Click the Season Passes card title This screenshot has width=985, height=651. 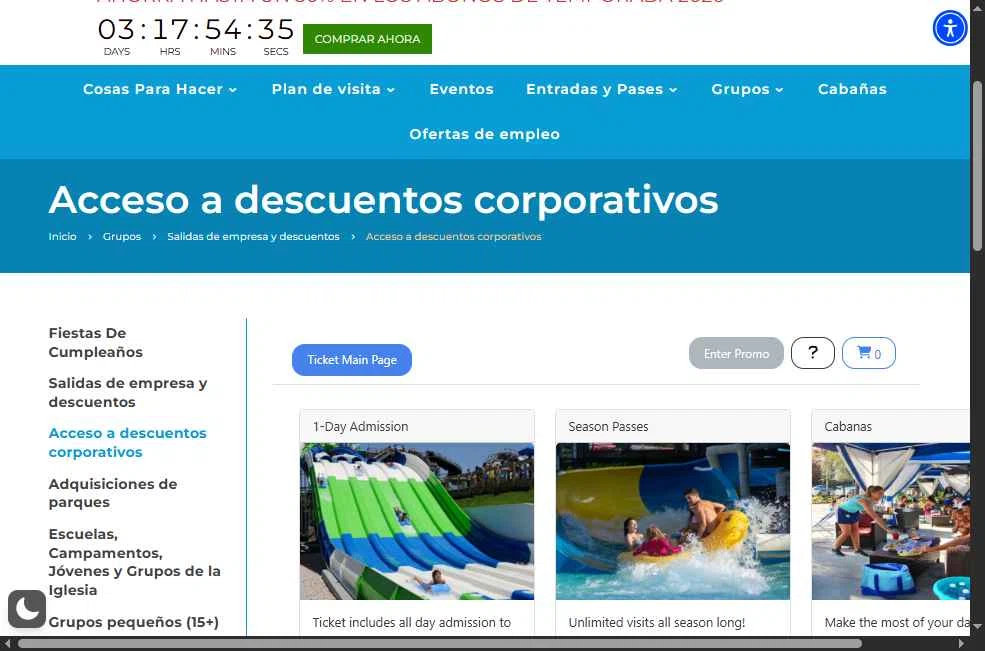pyautogui.click(x=608, y=426)
